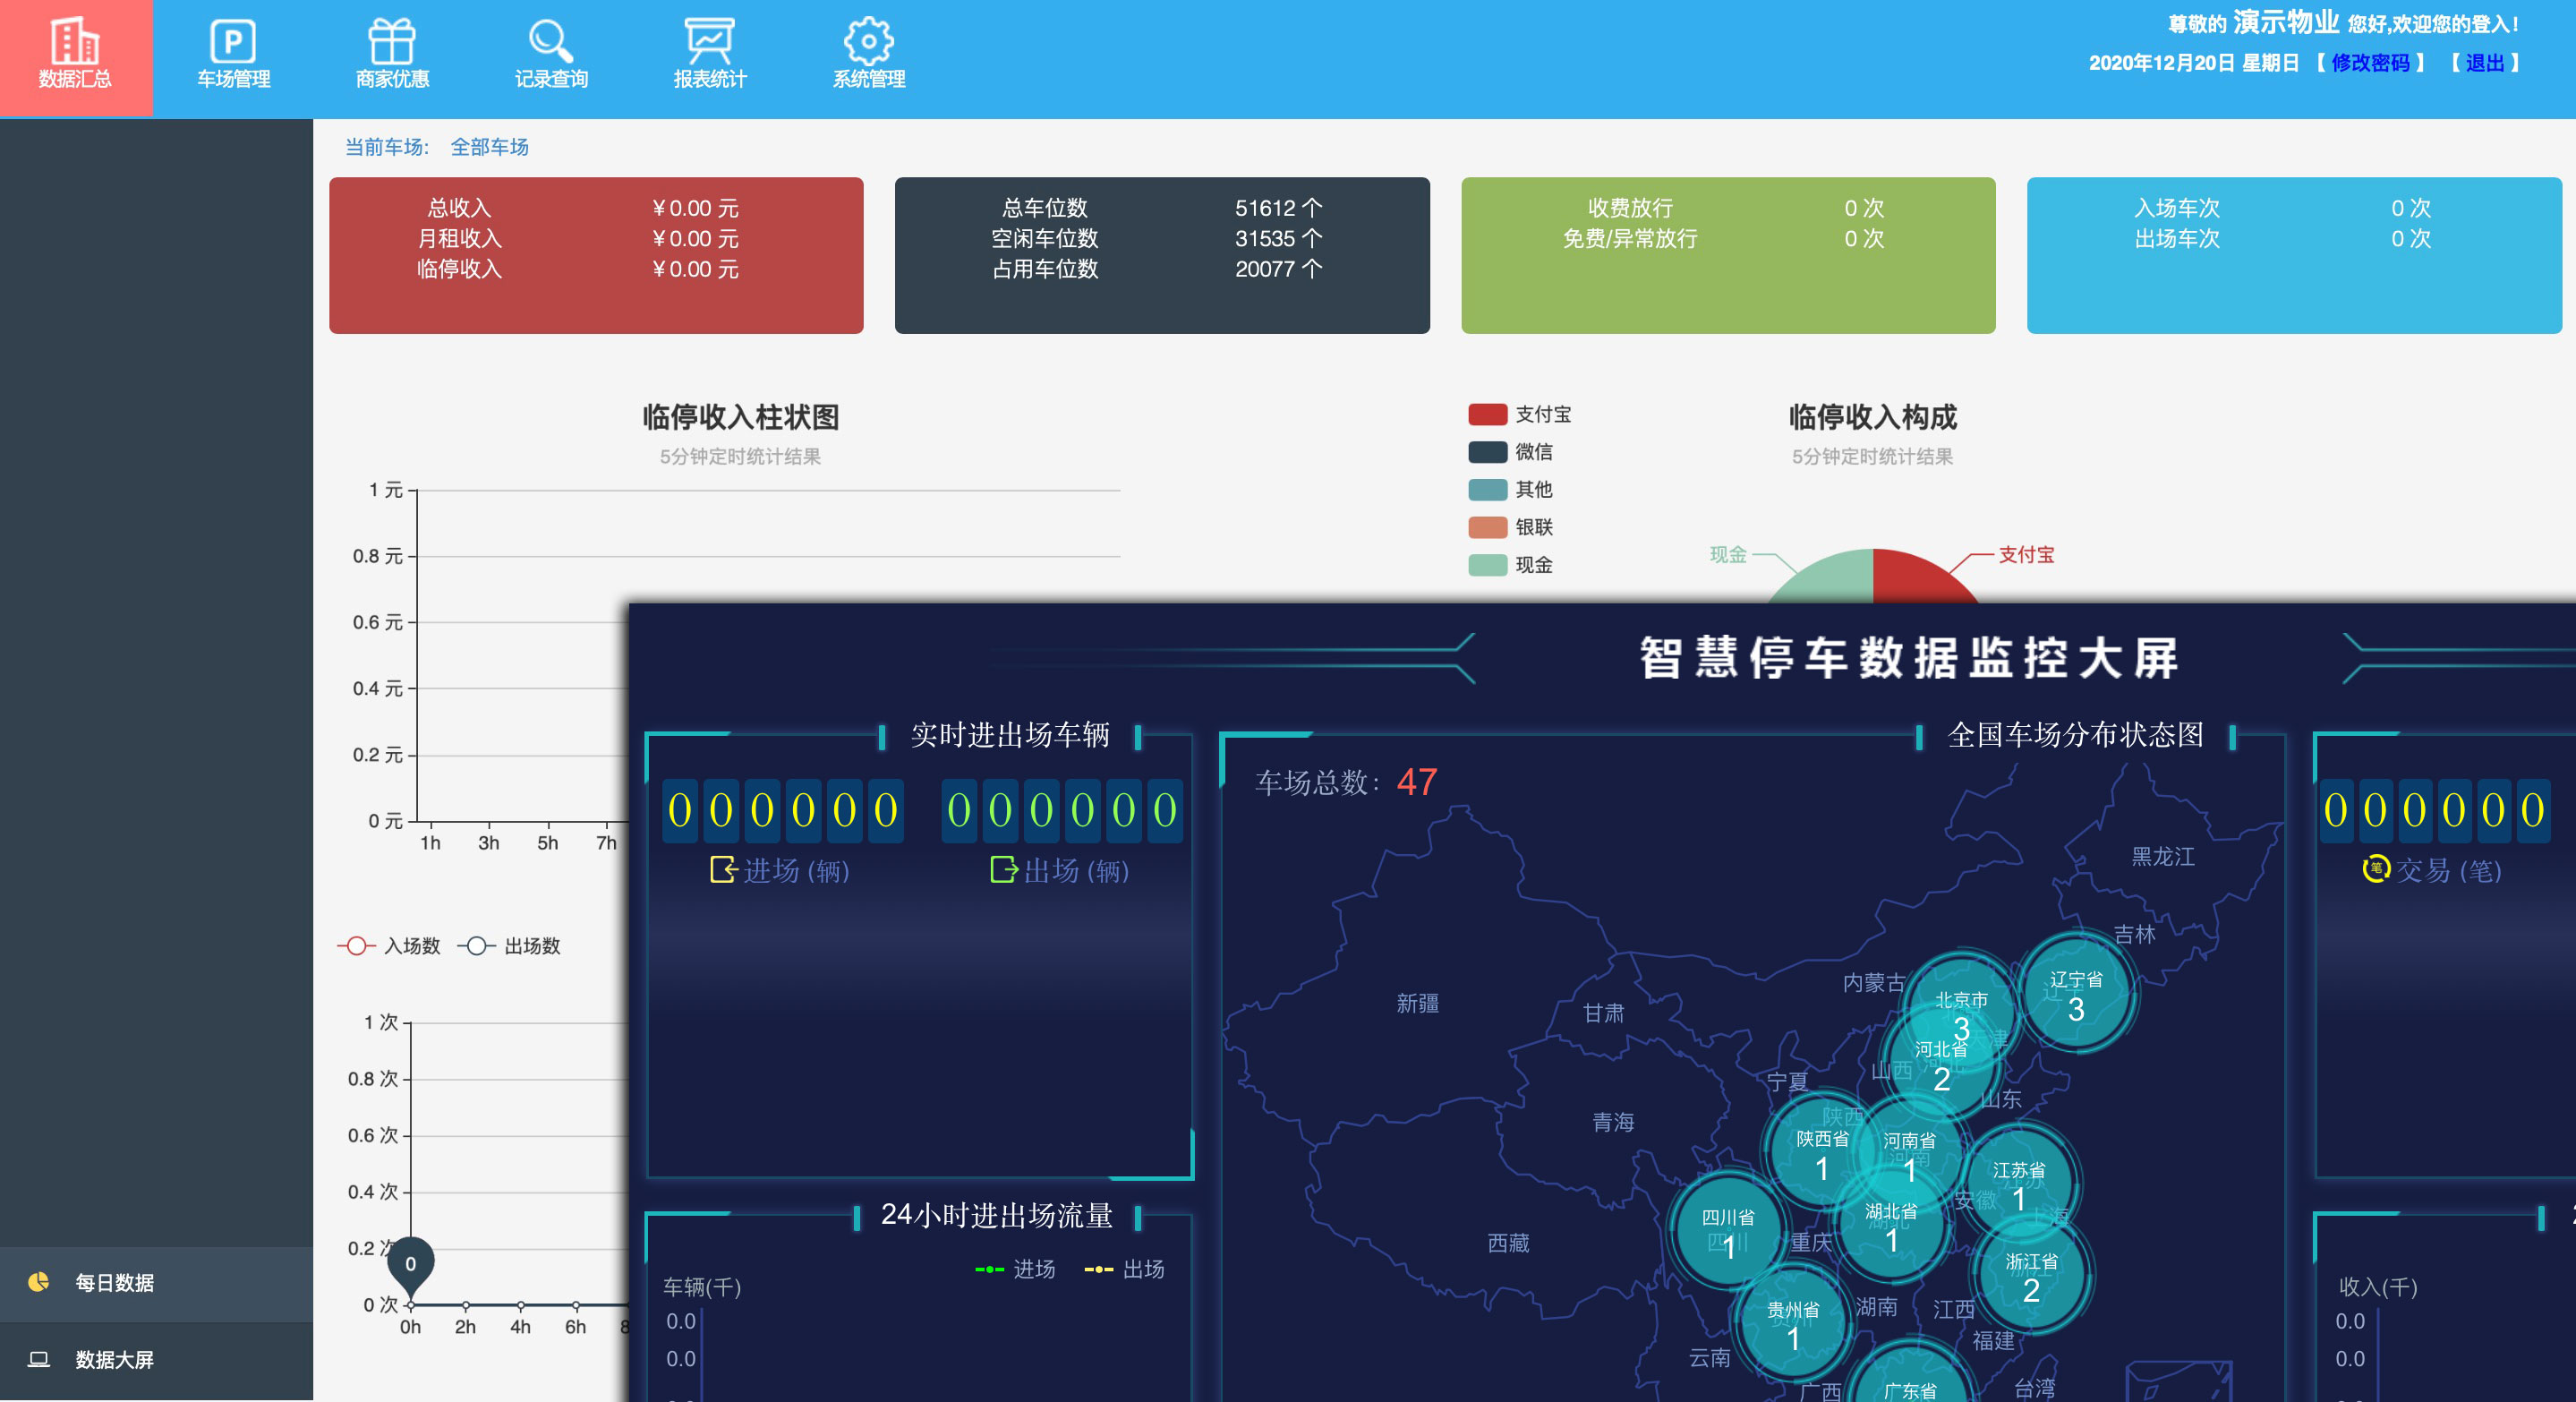
Task: Click the red 总收入 summary card
Action: [596, 255]
